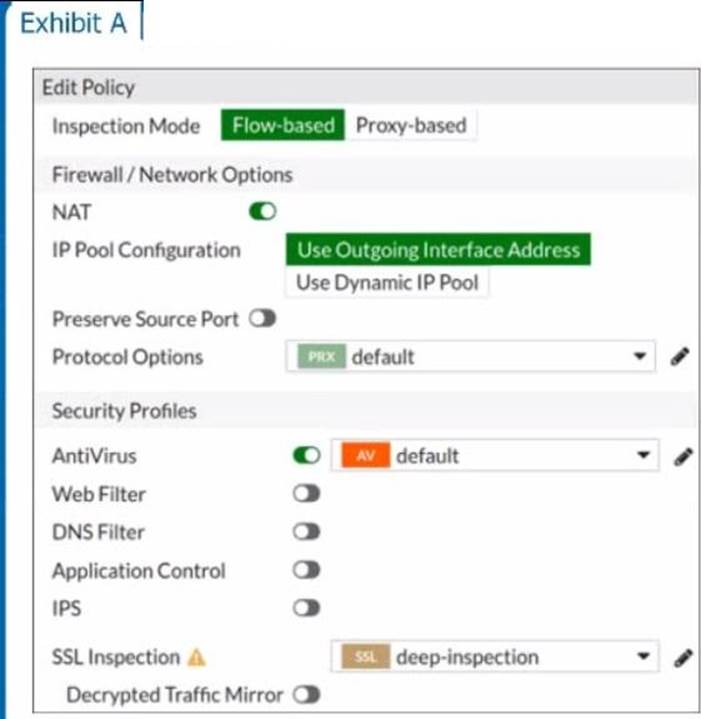This screenshot has width=701, height=719.
Task: Turn on Decrypted Traffic Mirror switch
Action: coord(307,694)
